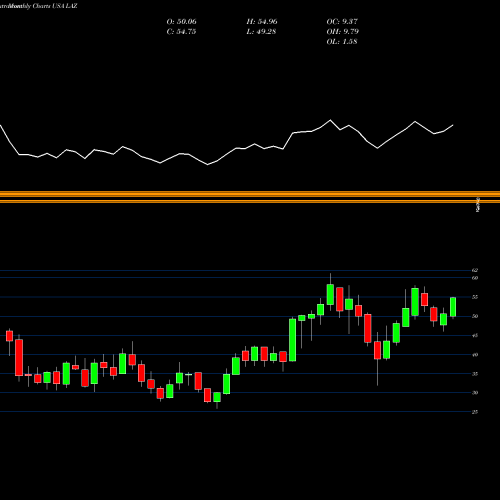Click the 30 price axis label
The width and height of the screenshot is (500, 500).
tap(475, 393)
